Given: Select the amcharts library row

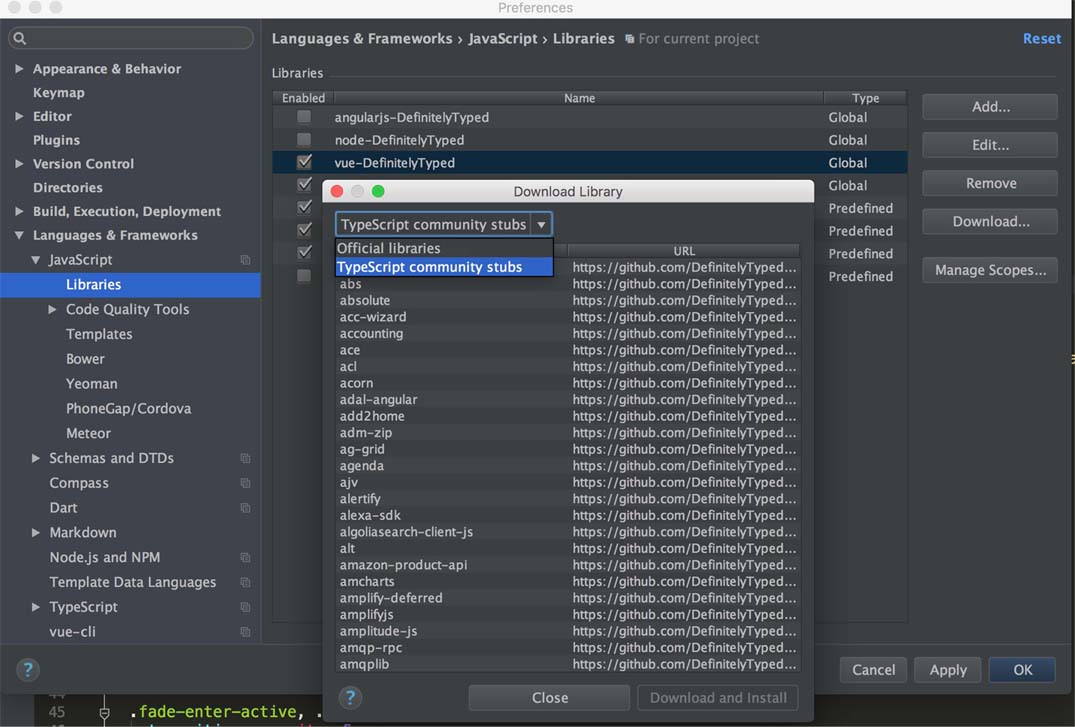Looking at the screenshot, I should point(567,581).
